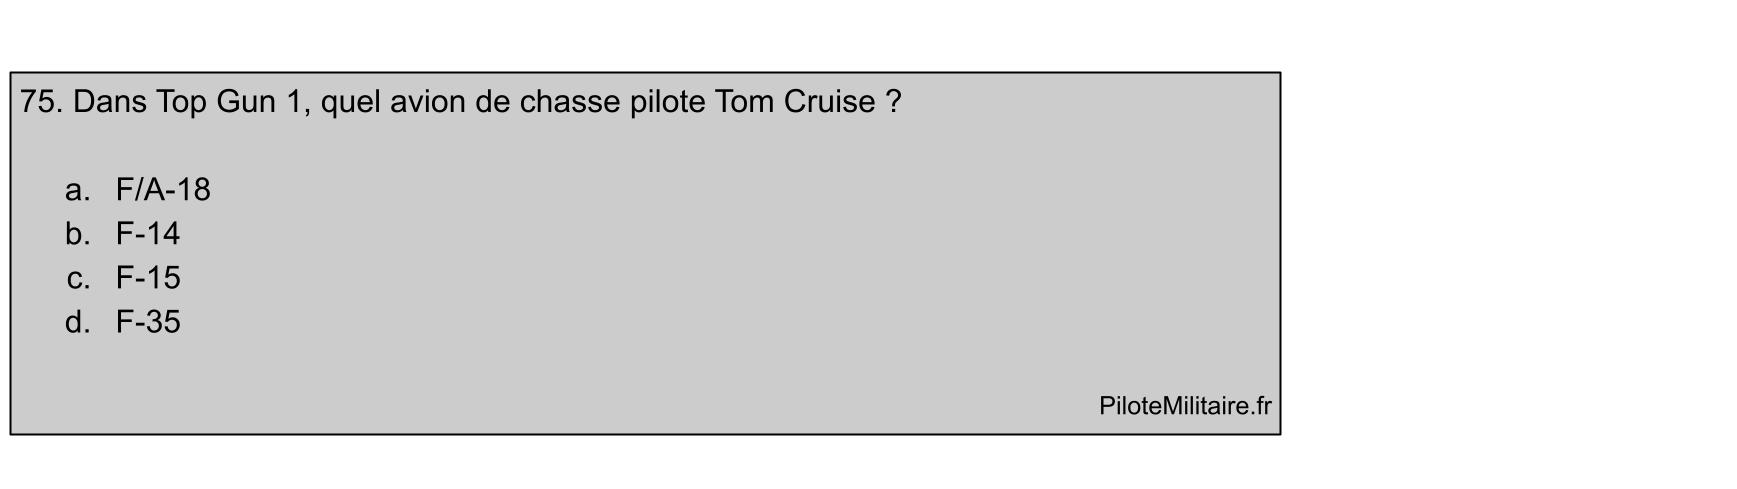Click the name 'Tom Cruise' in question
The image size is (1737, 489).
795,102
